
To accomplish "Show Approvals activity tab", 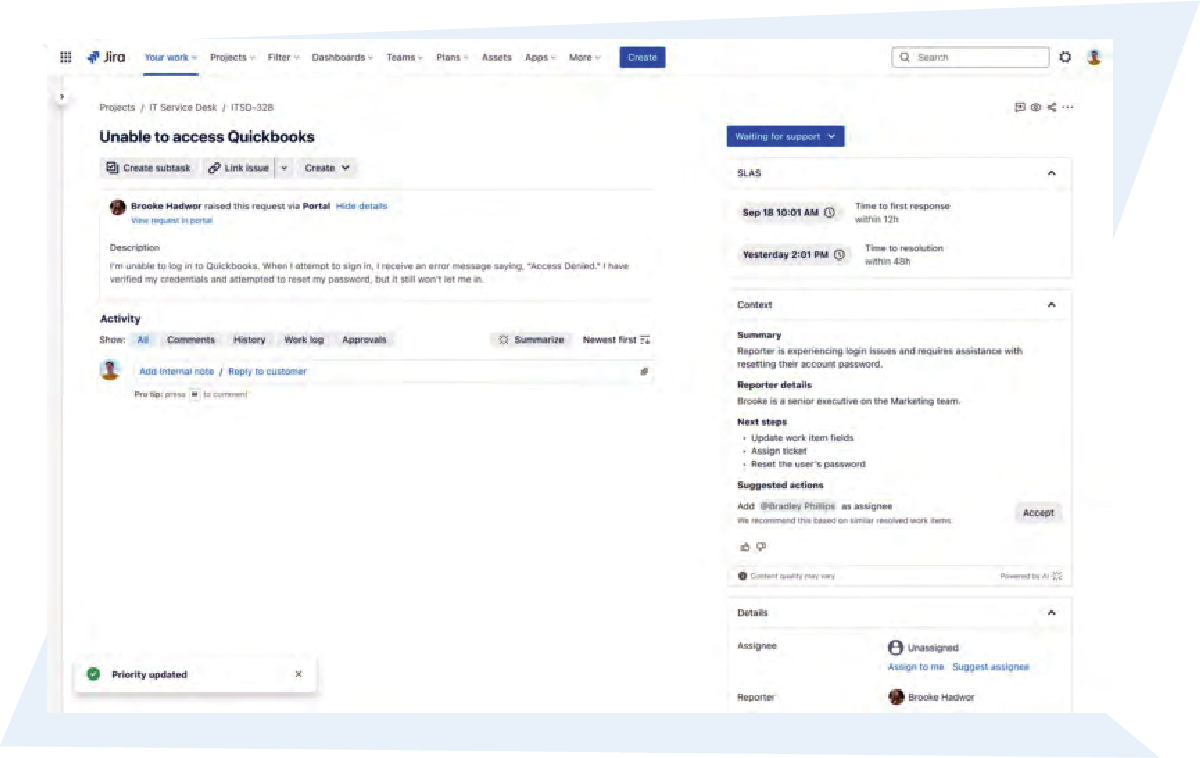I will pos(364,340).
